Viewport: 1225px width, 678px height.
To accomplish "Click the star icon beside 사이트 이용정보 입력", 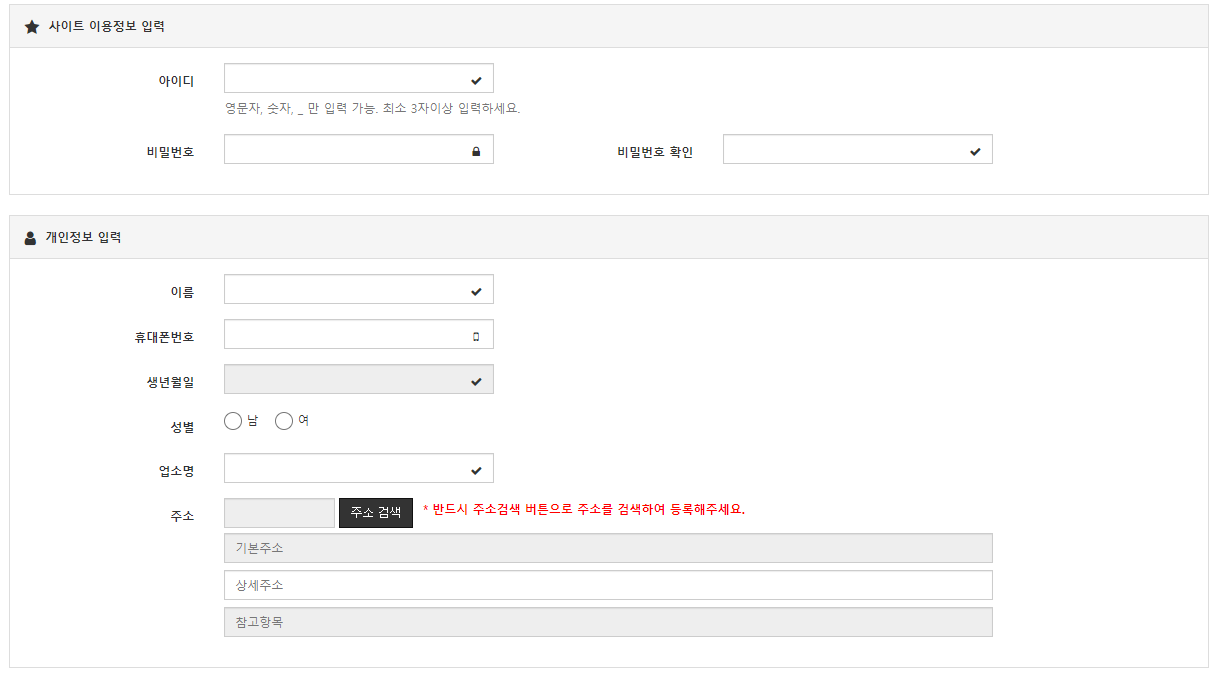I will 31,27.
